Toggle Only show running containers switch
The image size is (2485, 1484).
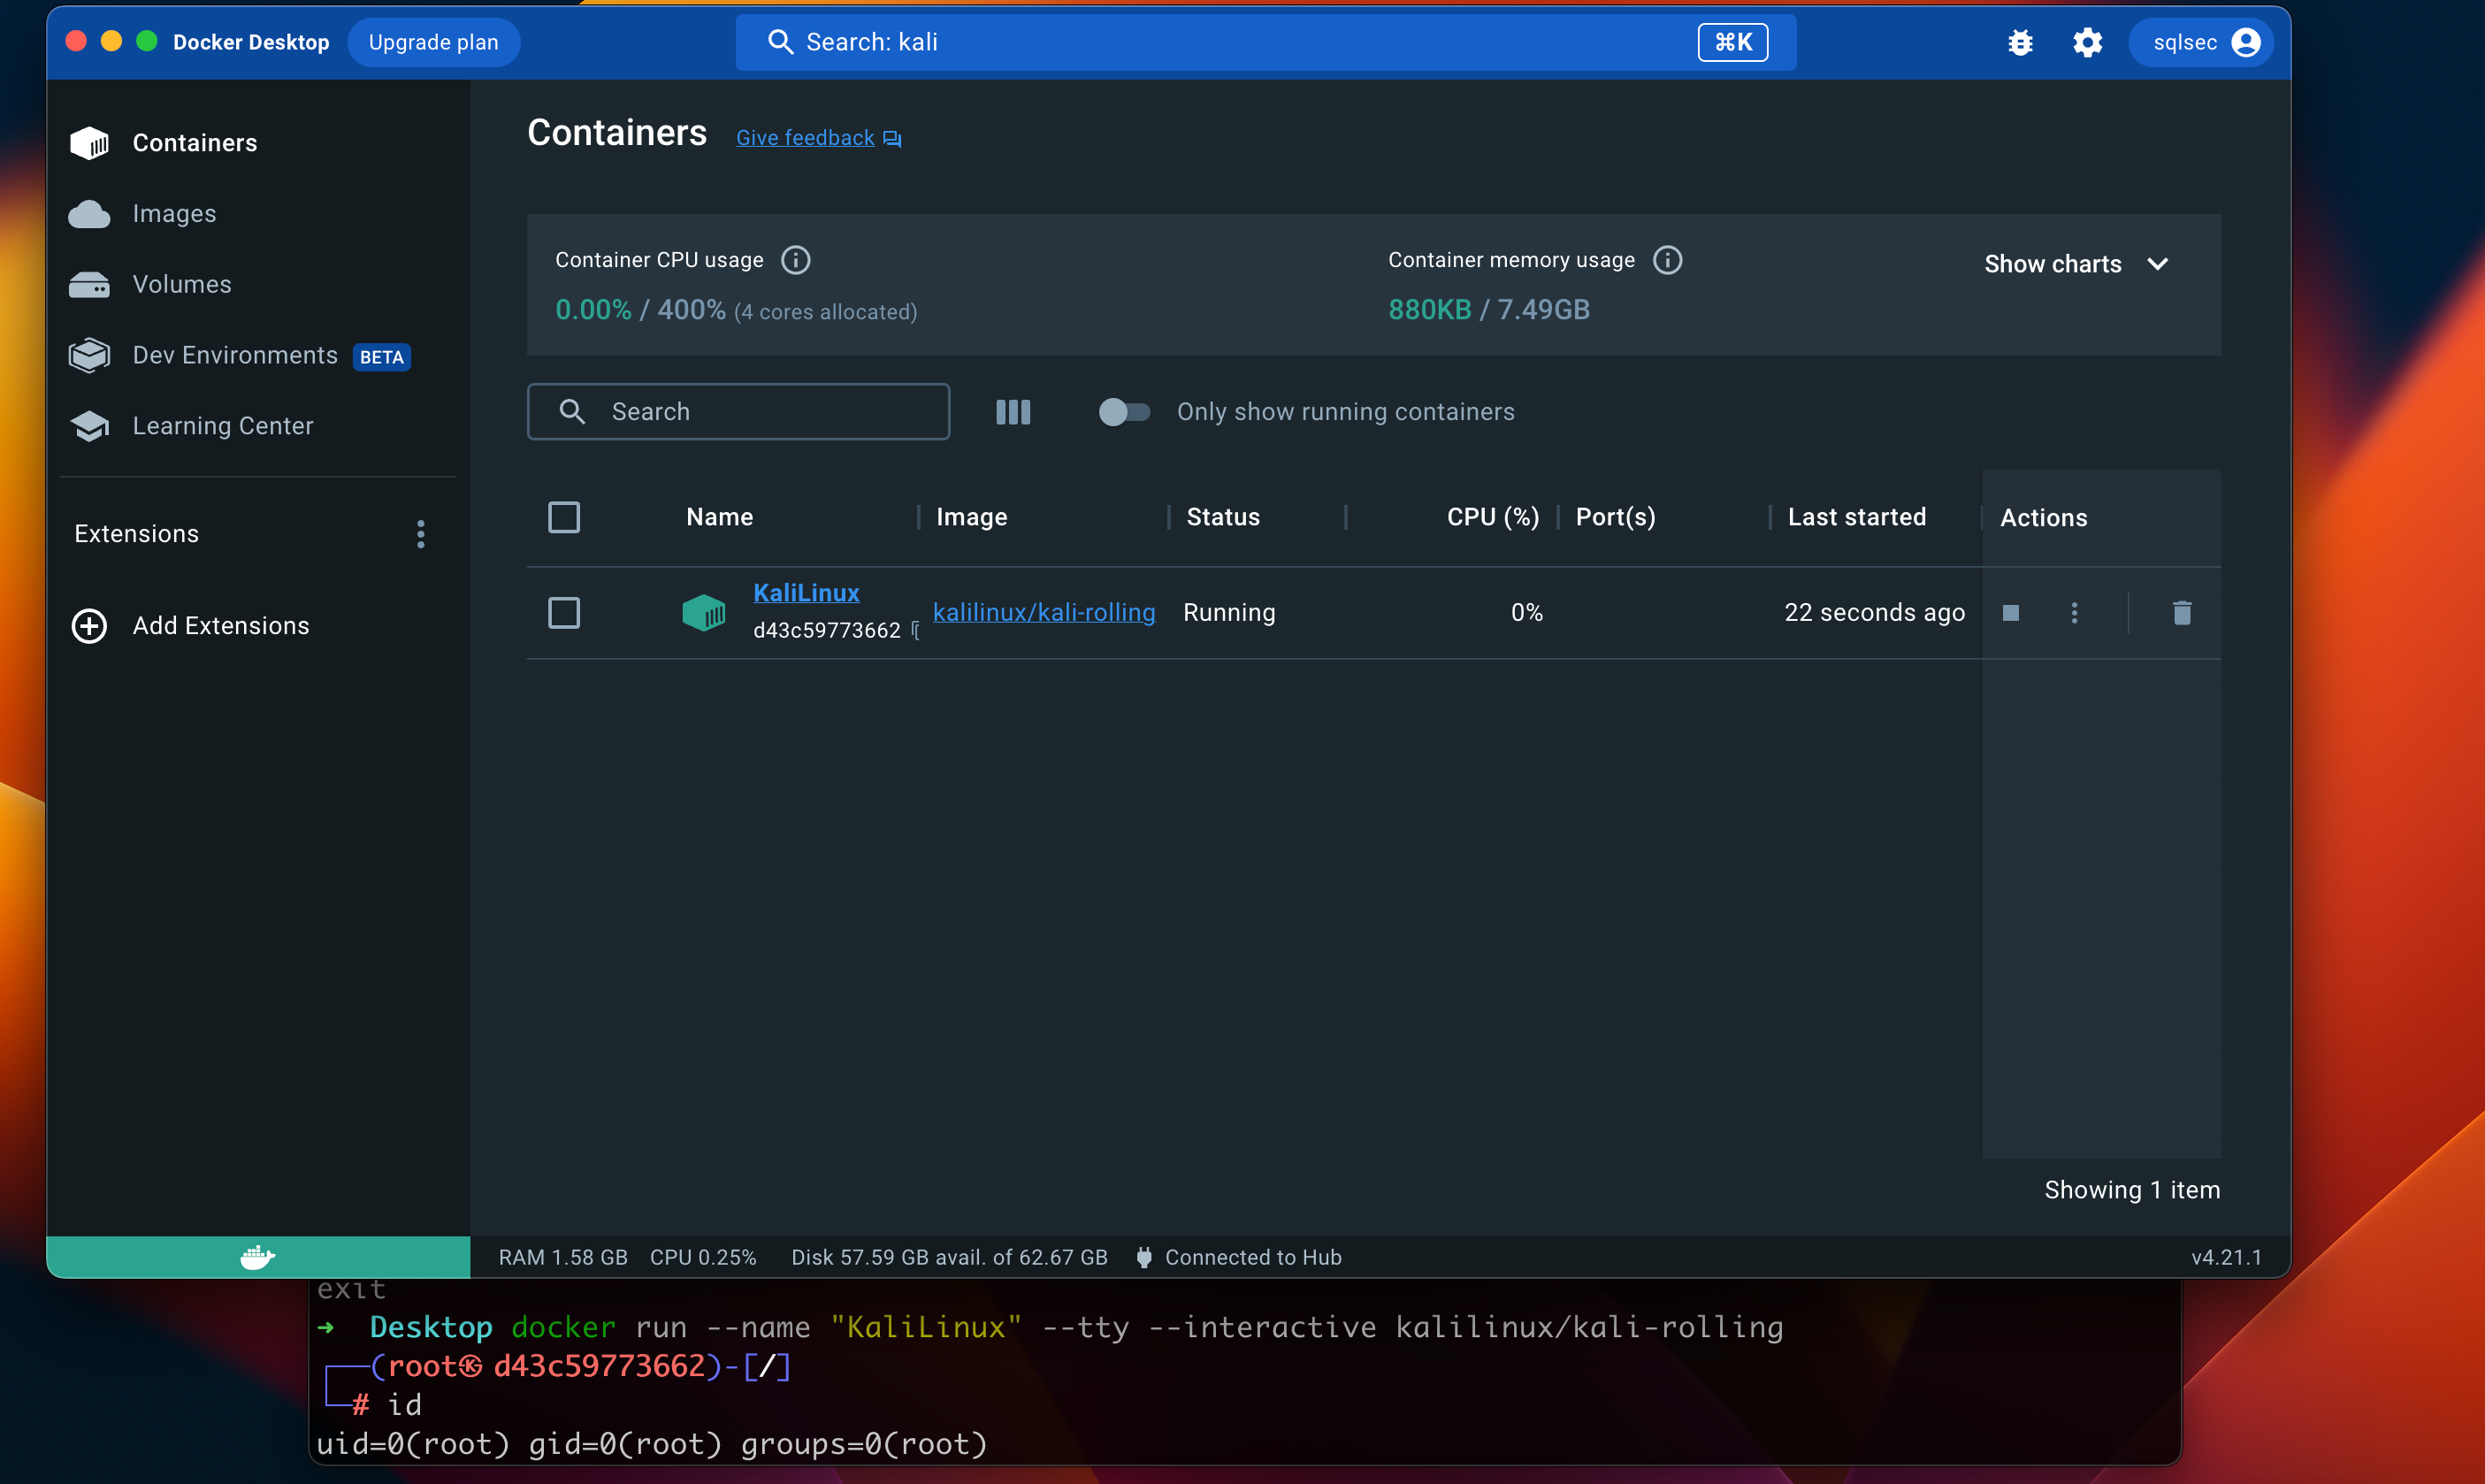pos(1123,412)
